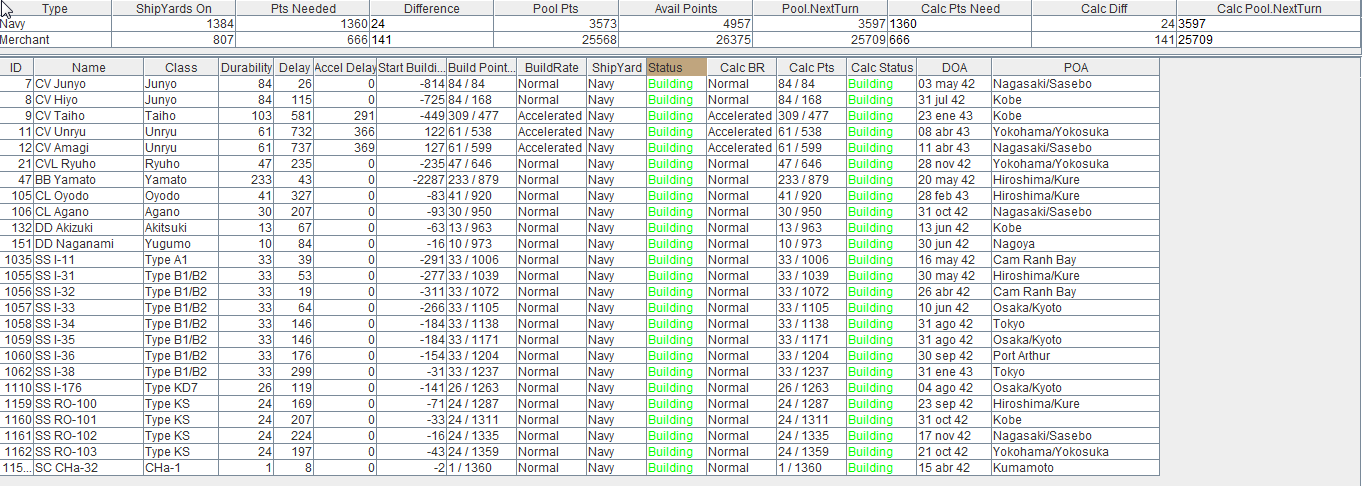Click the Port Arthur POA cell
This screenshot has width=1362, height=486.
pos(1075,356)
